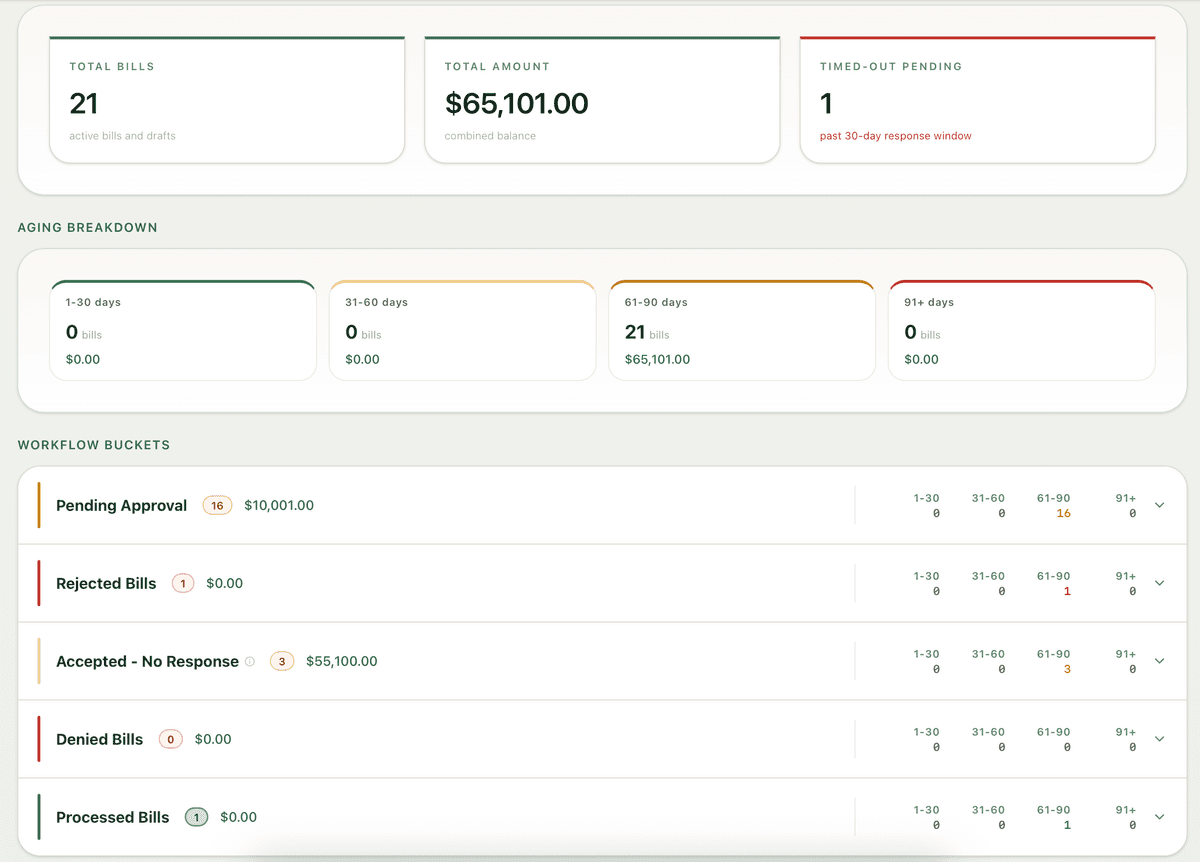The image size is (1200, 862).
Task: Expand the Processed Bills bucket chevron
Action: pos(1160,817)
